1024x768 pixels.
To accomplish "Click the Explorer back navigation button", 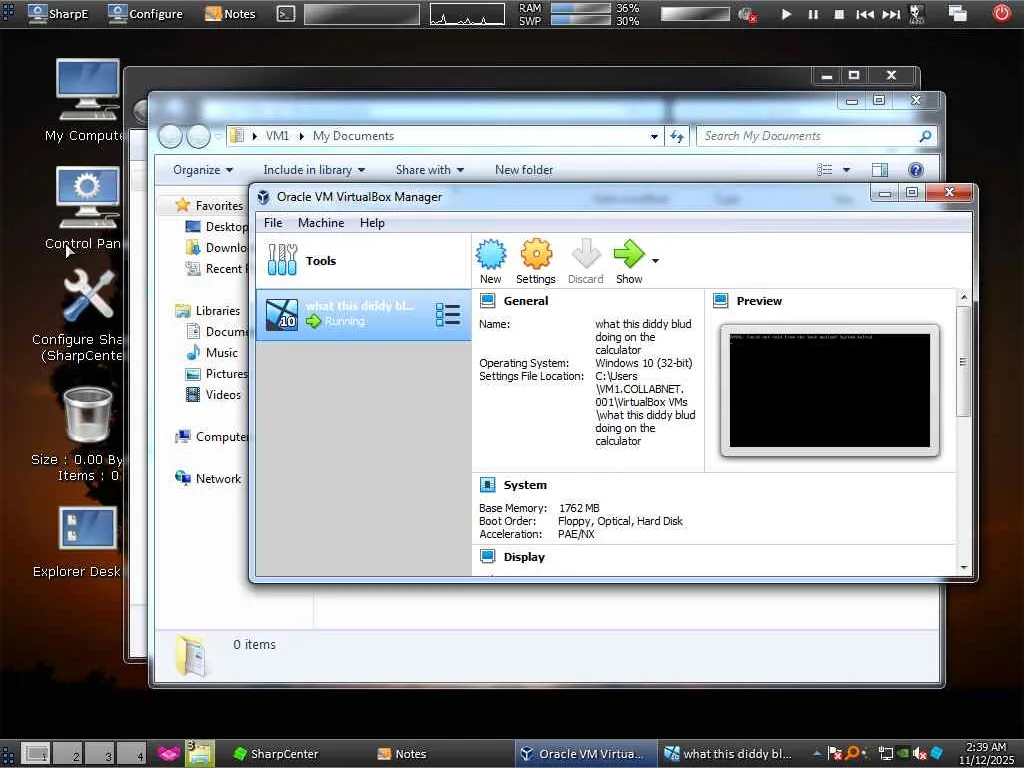I will tap(170, 136).
